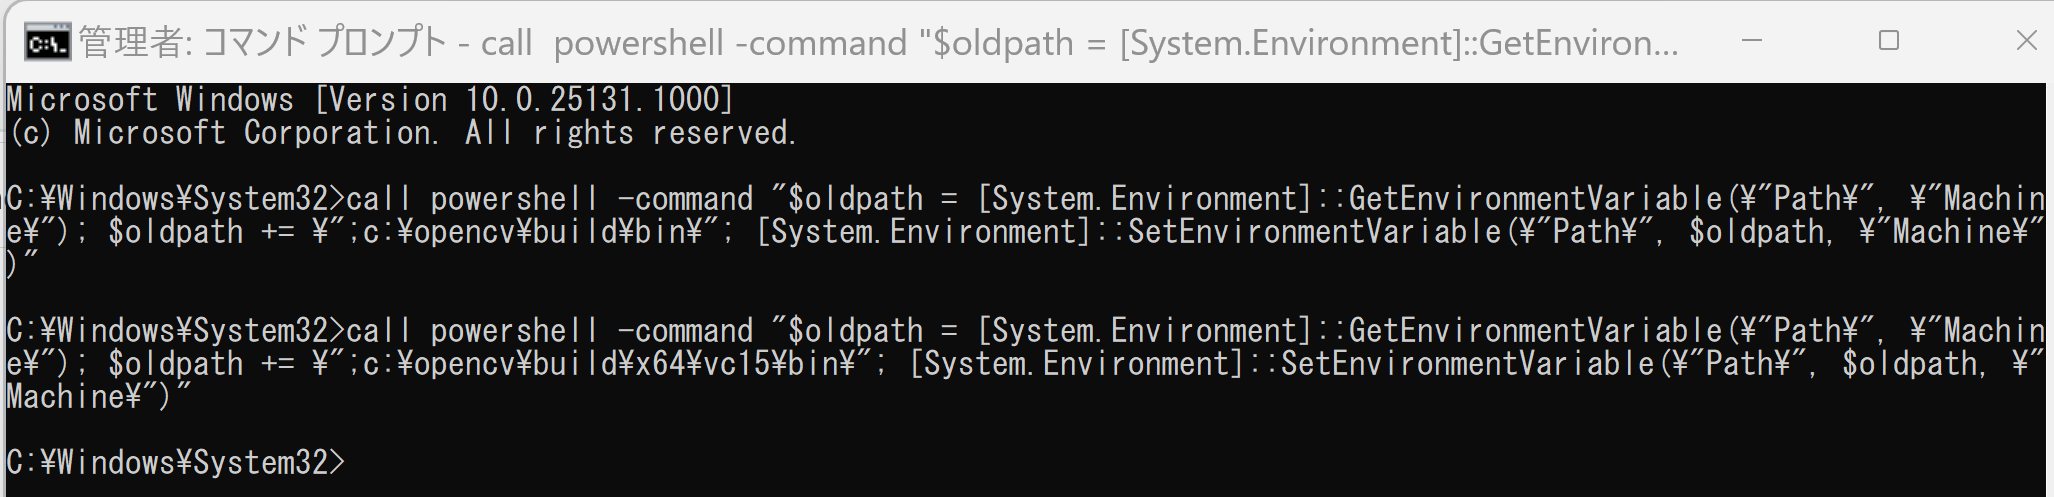The height and width of the screenshot is (497, 2054).
Task: Click the 管理者: コマンド プロンプト title text
Action: click(262, 43)
